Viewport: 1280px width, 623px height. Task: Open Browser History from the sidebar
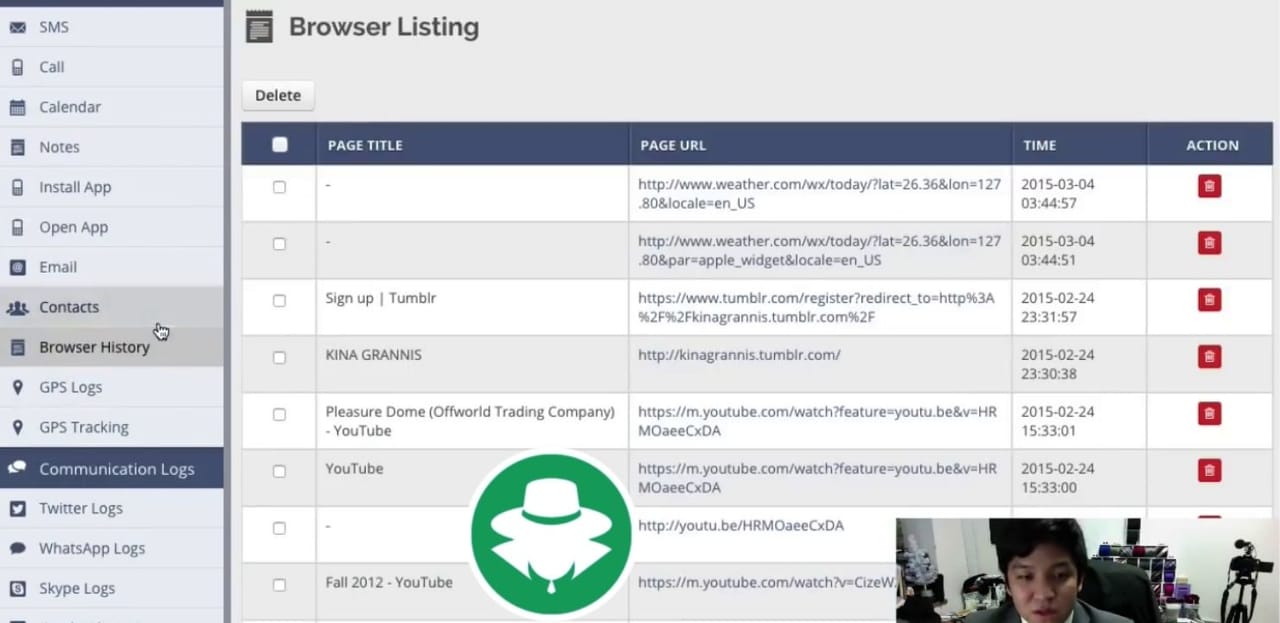(x=94, y=347)
